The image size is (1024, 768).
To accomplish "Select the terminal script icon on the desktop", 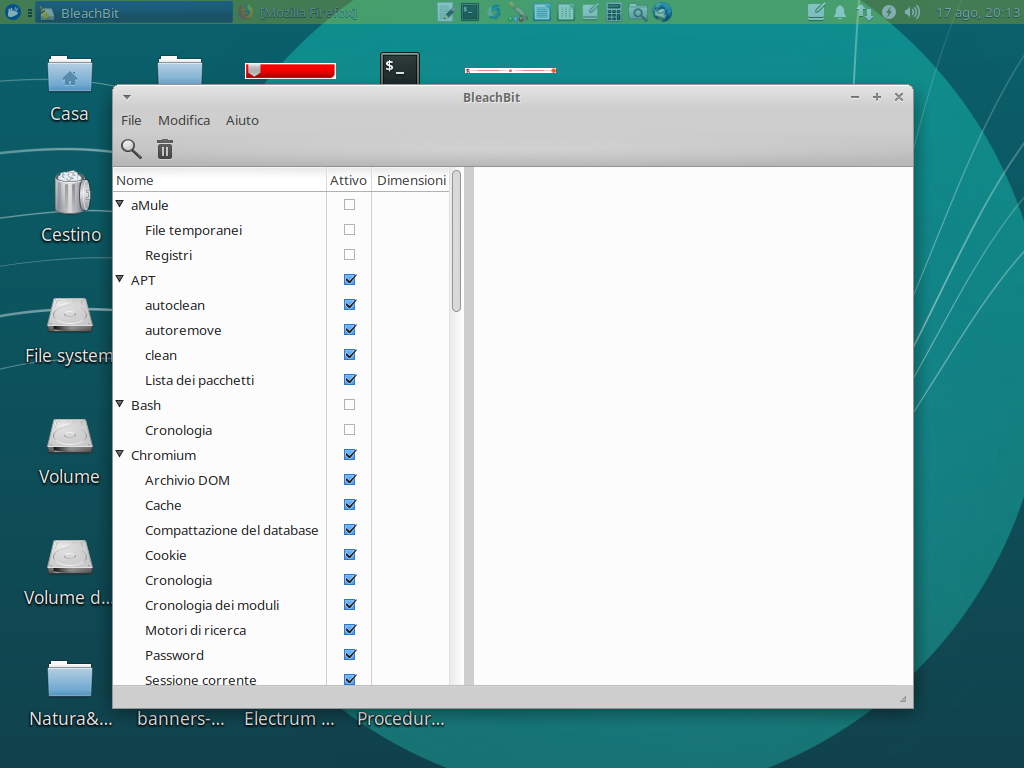I will 400,69.
